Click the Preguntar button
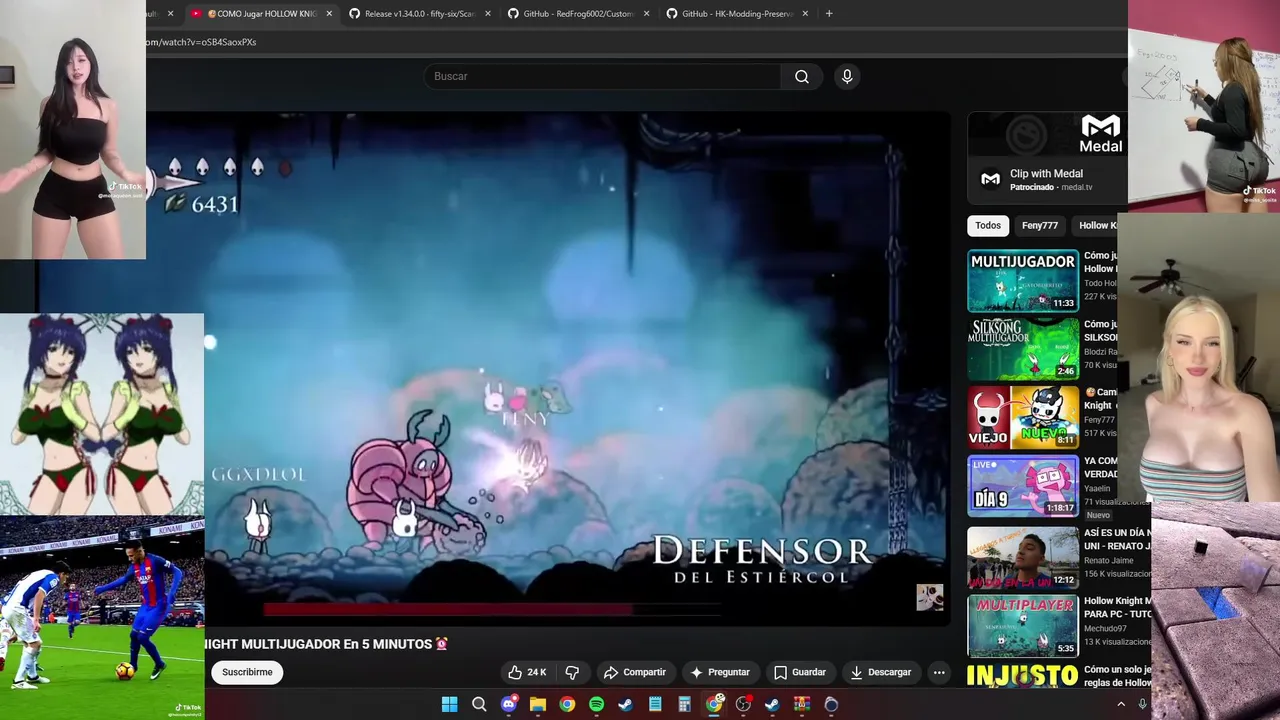 (719, 672)
